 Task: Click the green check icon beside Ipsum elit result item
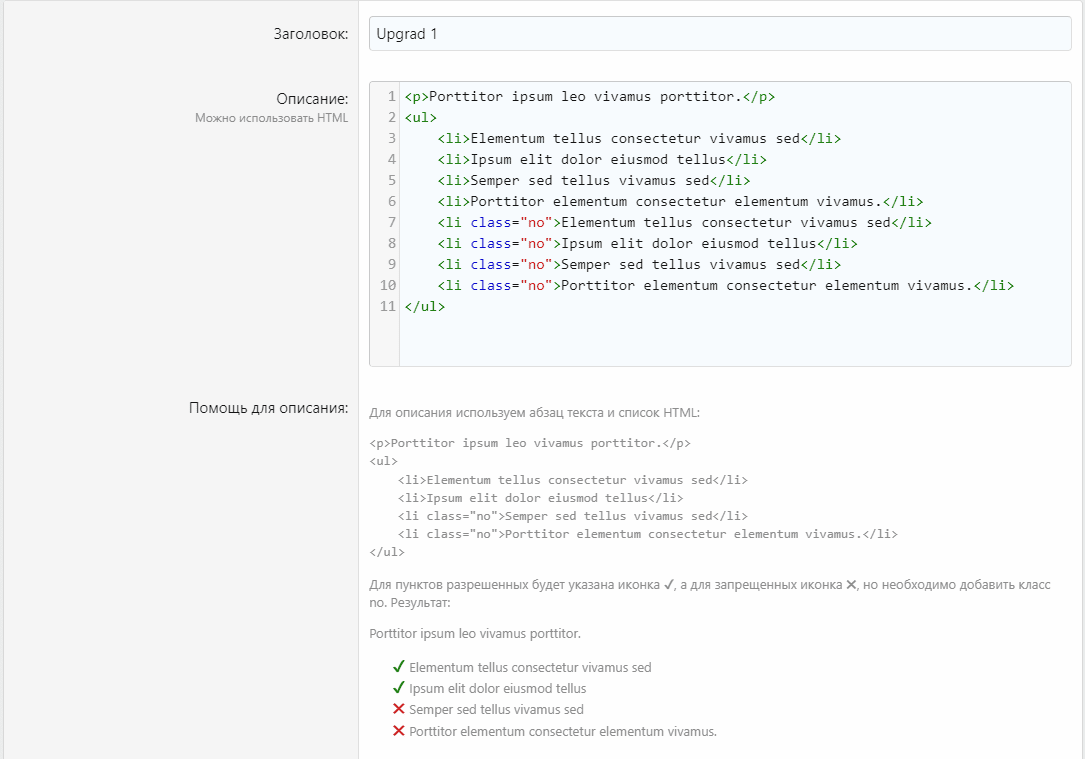click(x=398, y=688)
